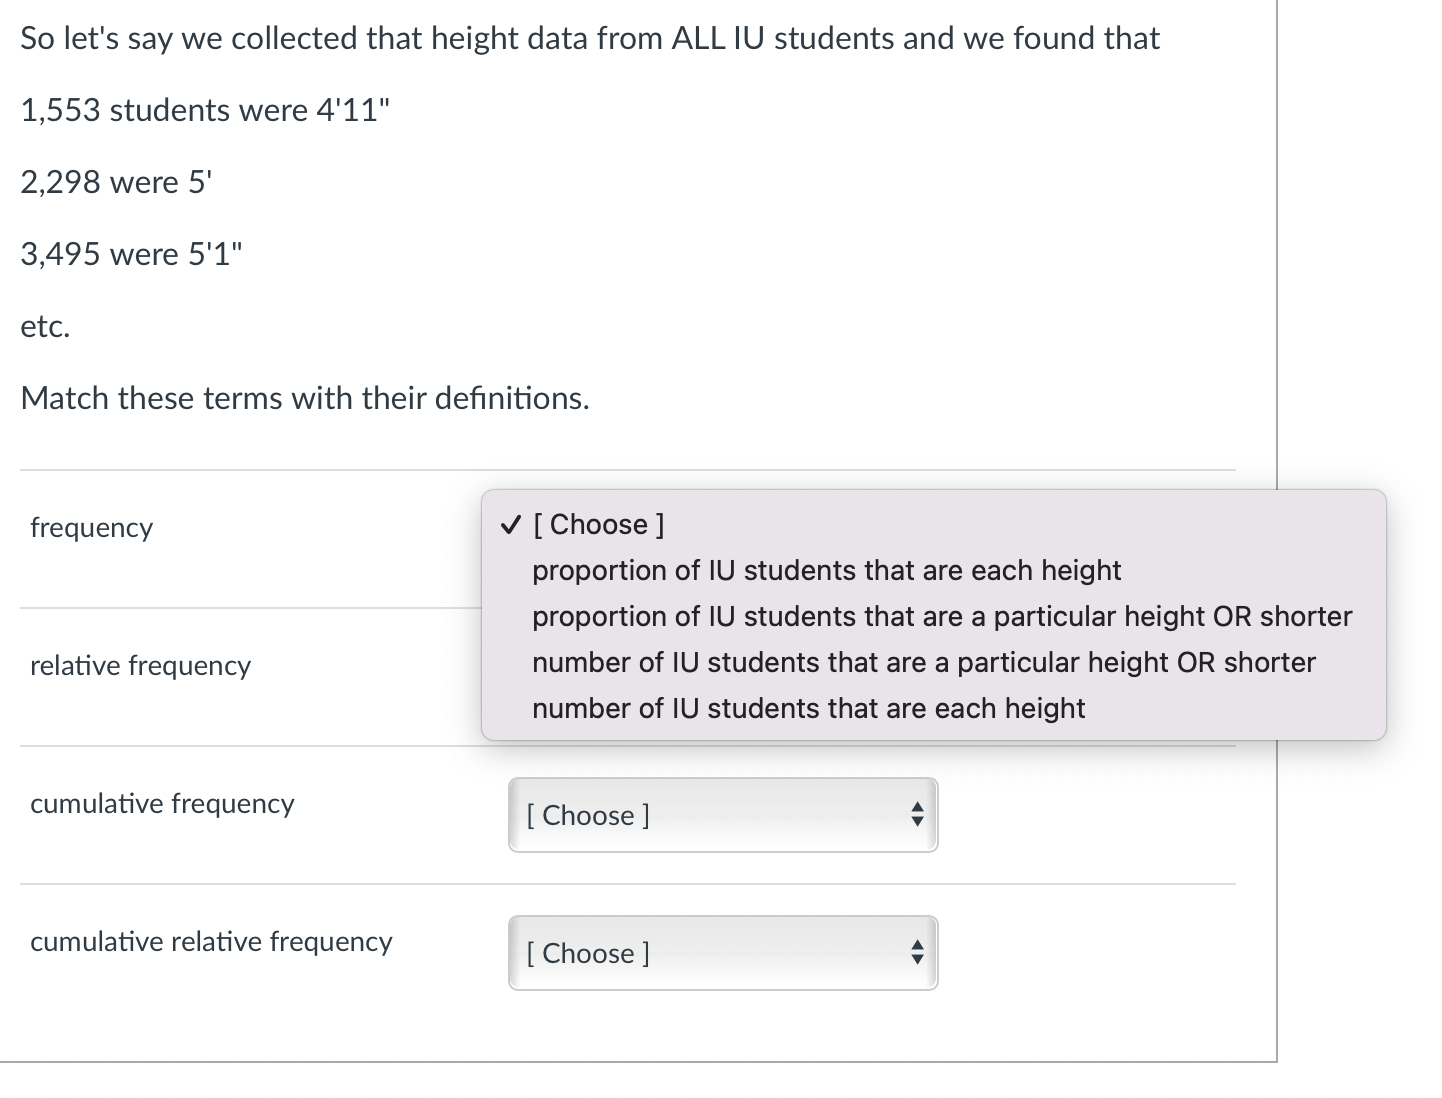Click the text '1,553 students were 4'11"'
Screen dimensions: 1442x1098
coord(206,110)
